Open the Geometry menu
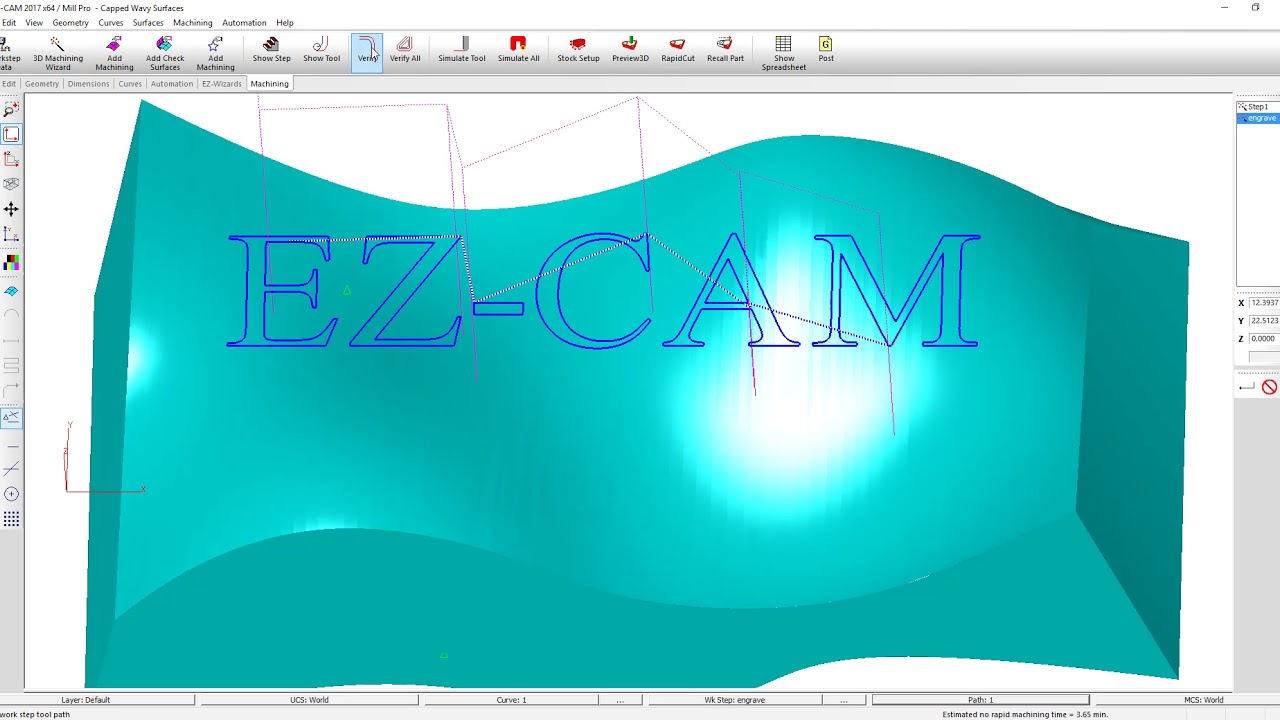The image size is (1280, 720). click(x=70, y=23)
